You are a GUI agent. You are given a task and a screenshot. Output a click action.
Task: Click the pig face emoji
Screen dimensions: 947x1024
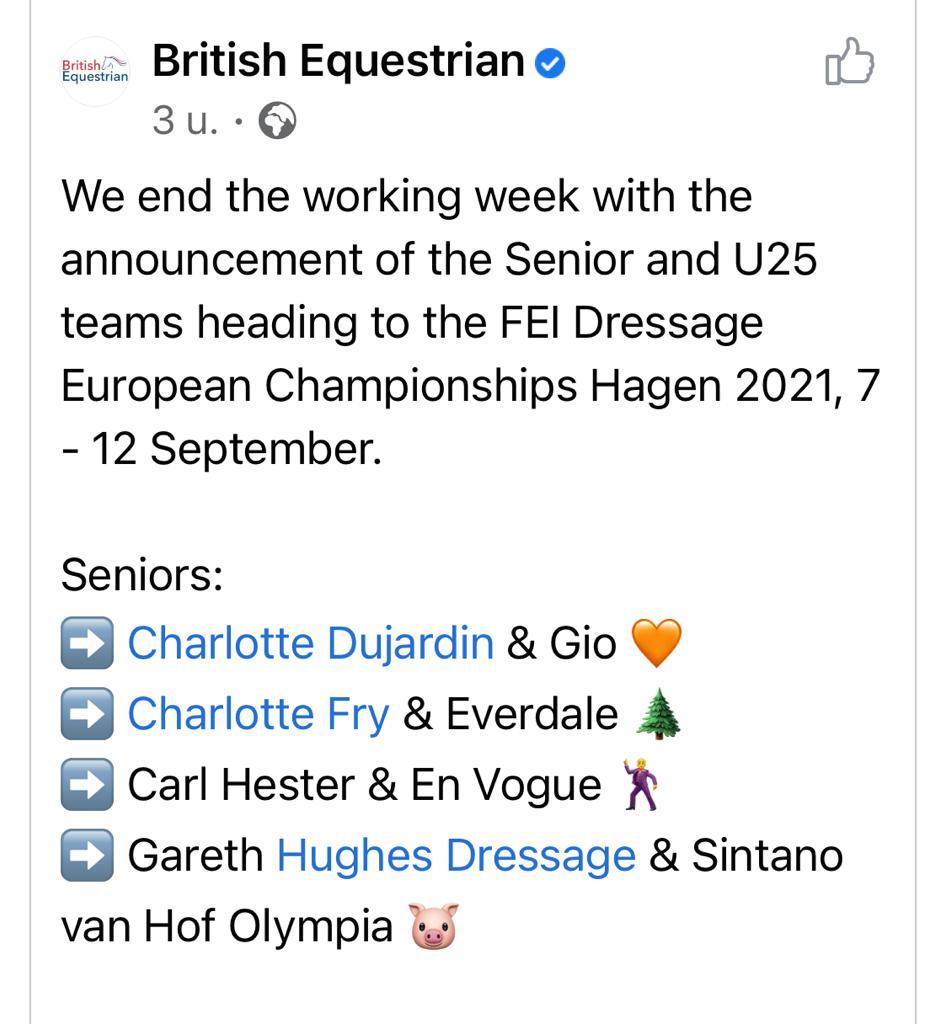pyautogui.click(x=434, y=925)
